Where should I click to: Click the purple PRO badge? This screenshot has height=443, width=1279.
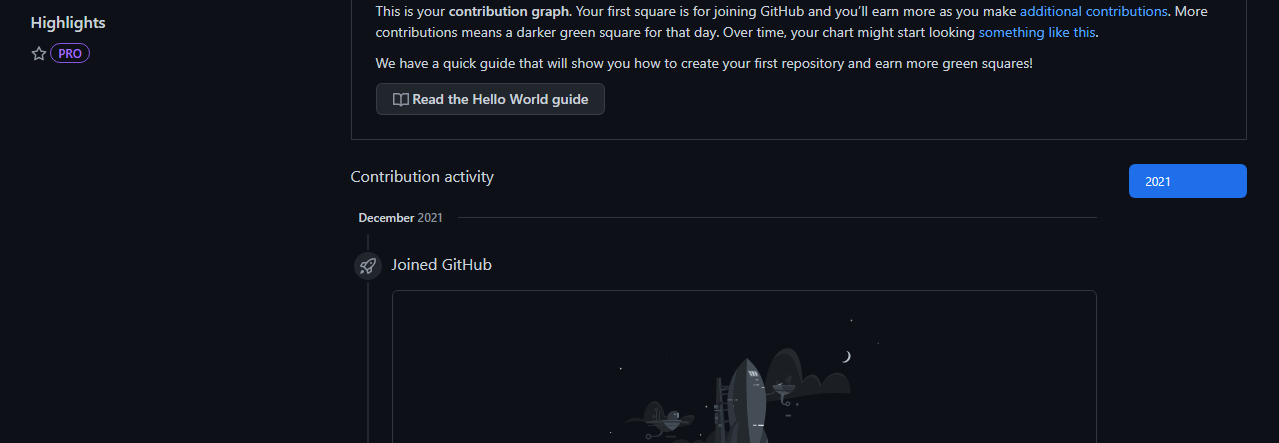(x=70, y=54)
